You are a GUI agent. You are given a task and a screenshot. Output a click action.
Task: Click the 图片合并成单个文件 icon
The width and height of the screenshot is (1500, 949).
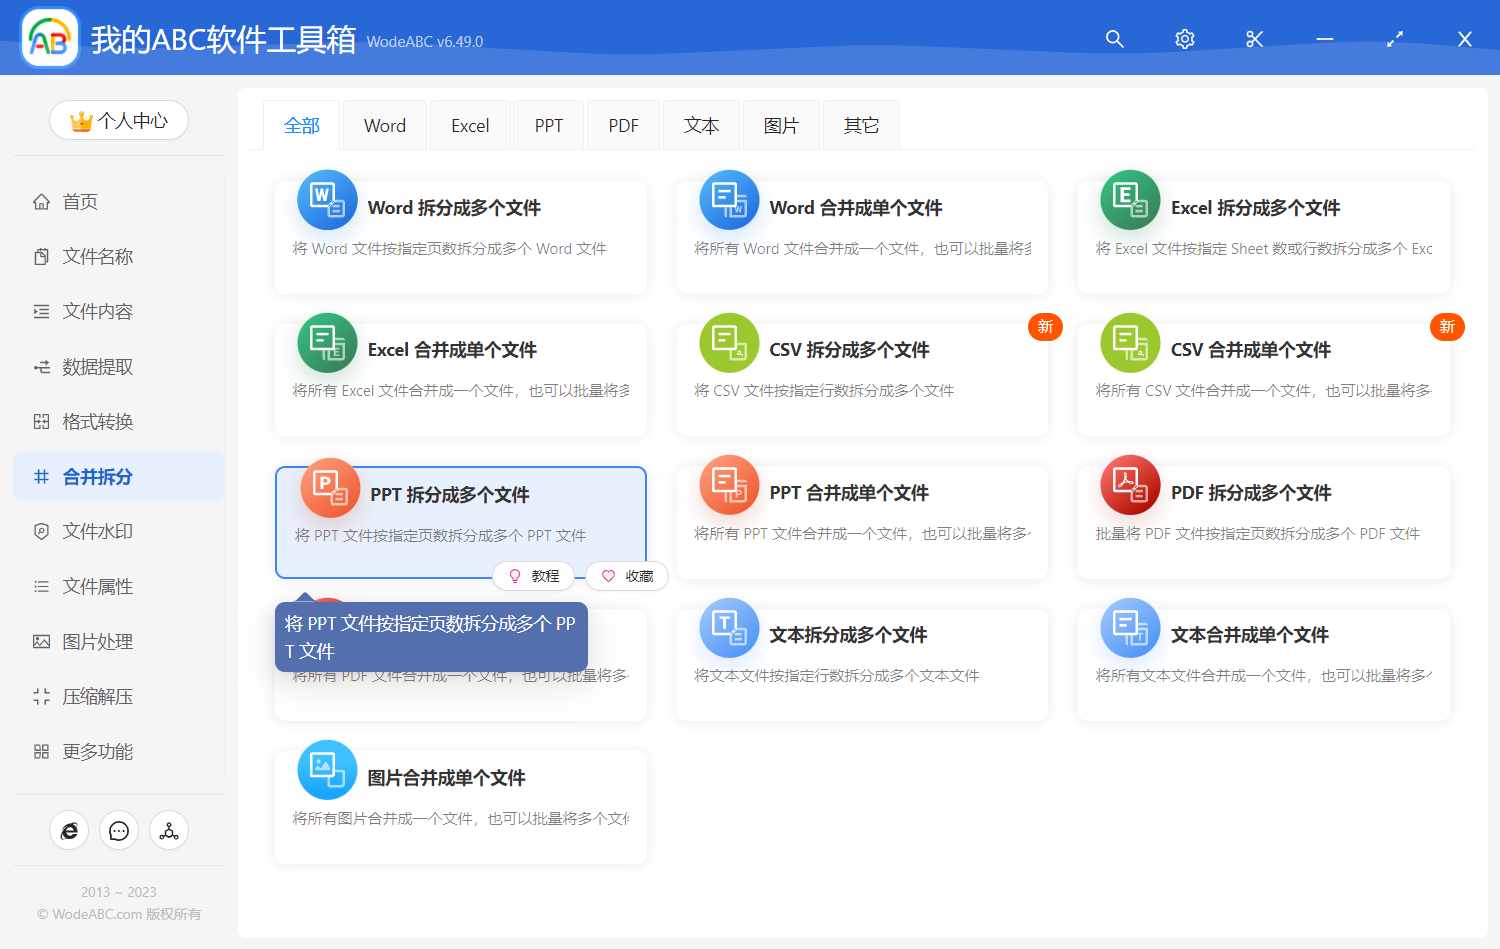coord(327,770)
